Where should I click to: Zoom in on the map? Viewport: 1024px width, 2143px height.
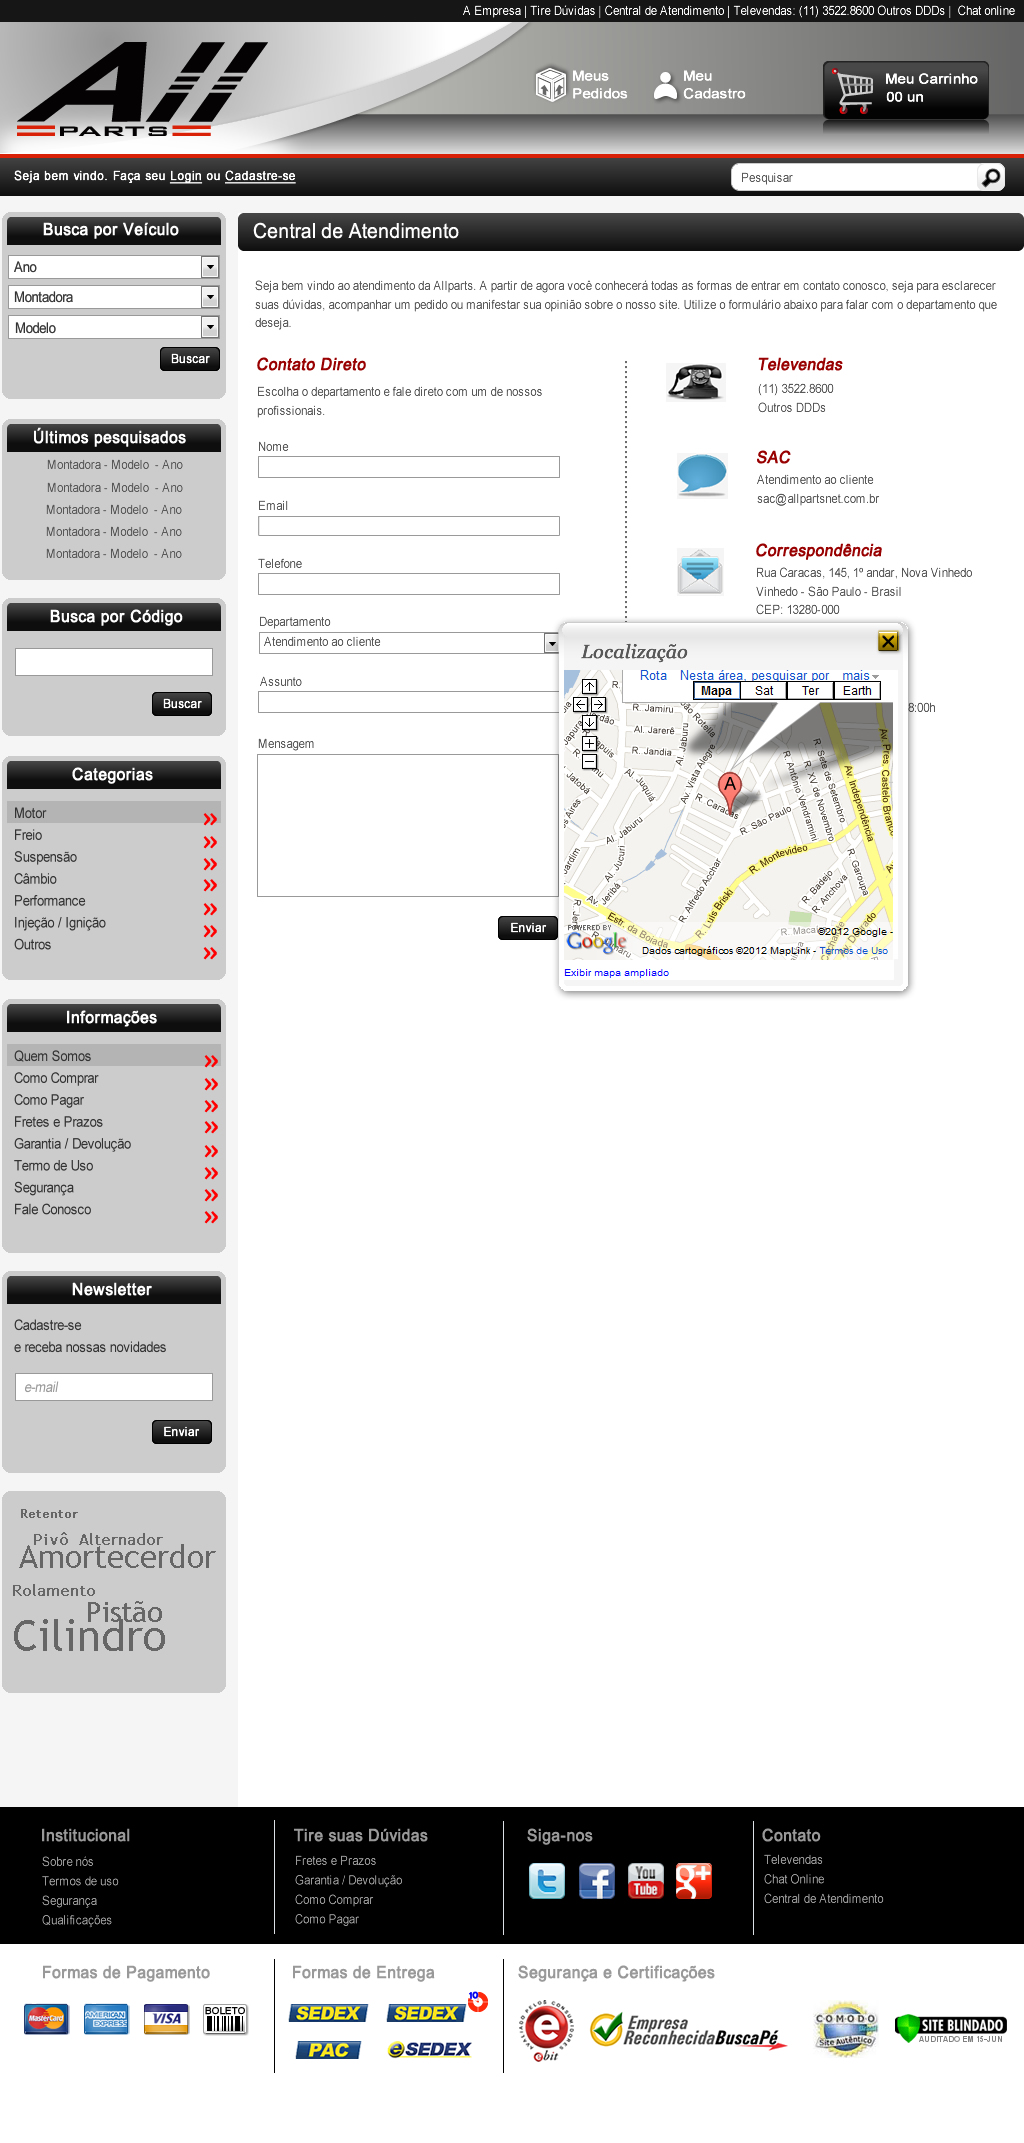tap(590, 743)
